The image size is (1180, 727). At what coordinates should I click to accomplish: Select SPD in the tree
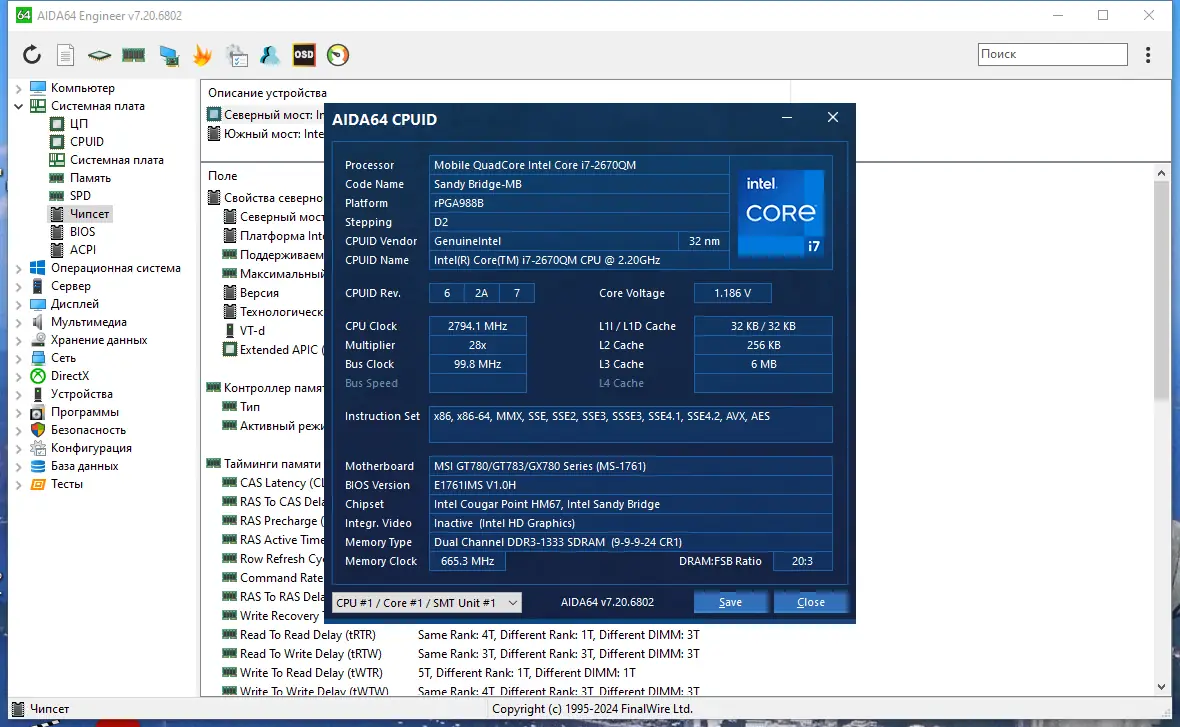click(80, 196)
